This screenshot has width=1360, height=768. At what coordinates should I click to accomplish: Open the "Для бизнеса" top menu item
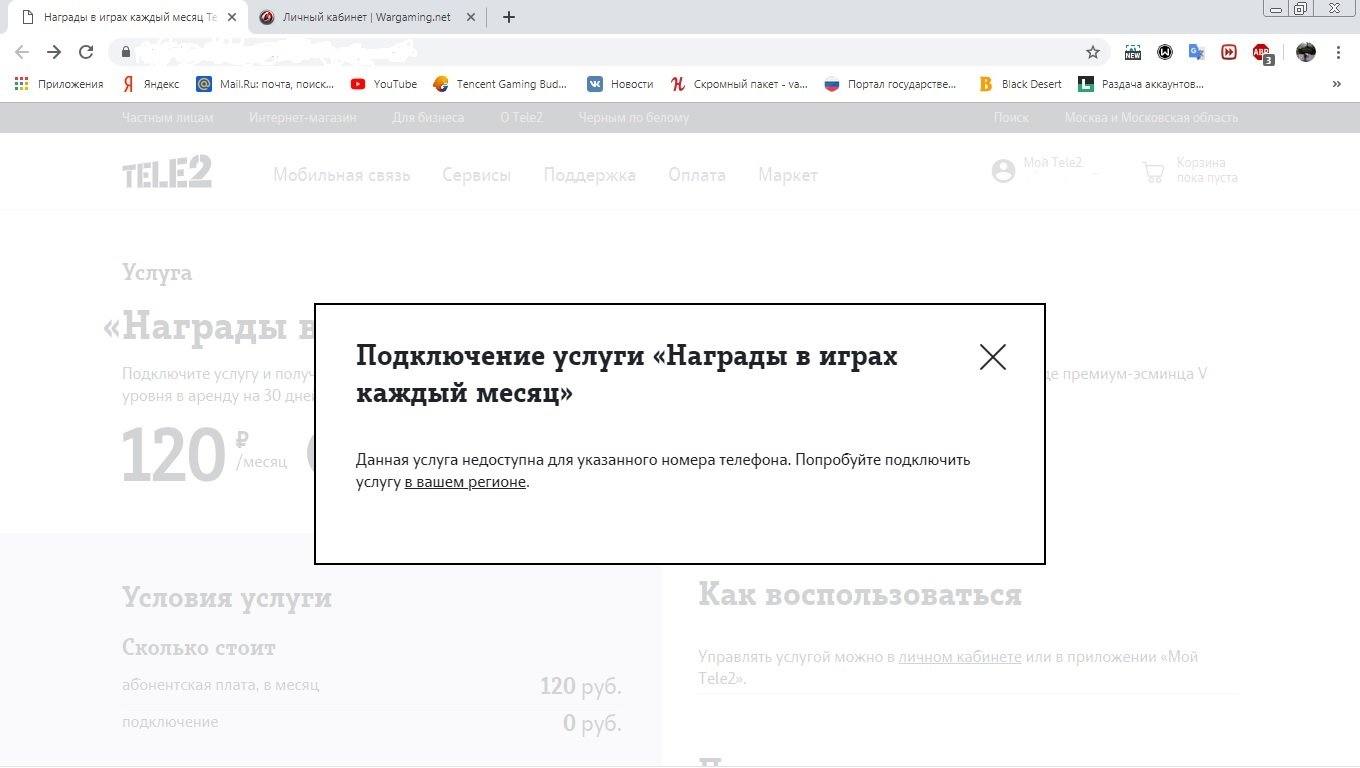point(428,117)
